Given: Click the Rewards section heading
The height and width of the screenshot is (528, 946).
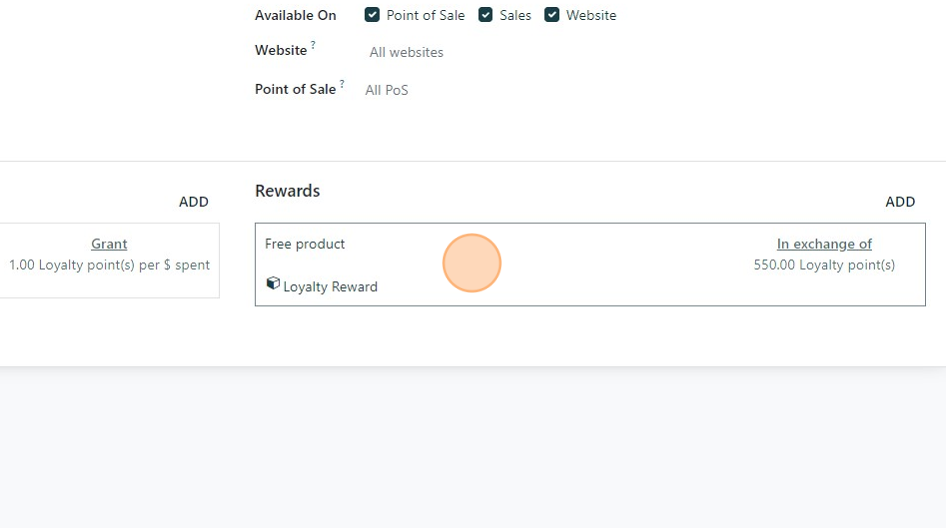Looking at the screenshot, I should click(287, 191).
